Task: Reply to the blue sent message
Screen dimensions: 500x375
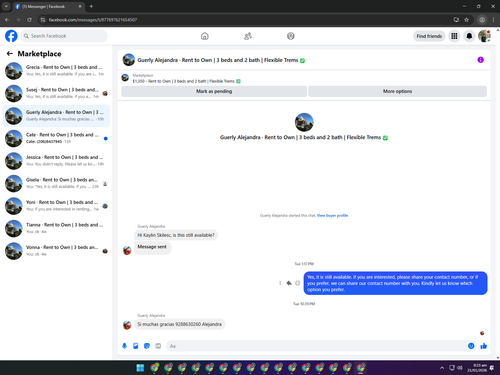Action: pyautogui.click(x=289, y=283)
